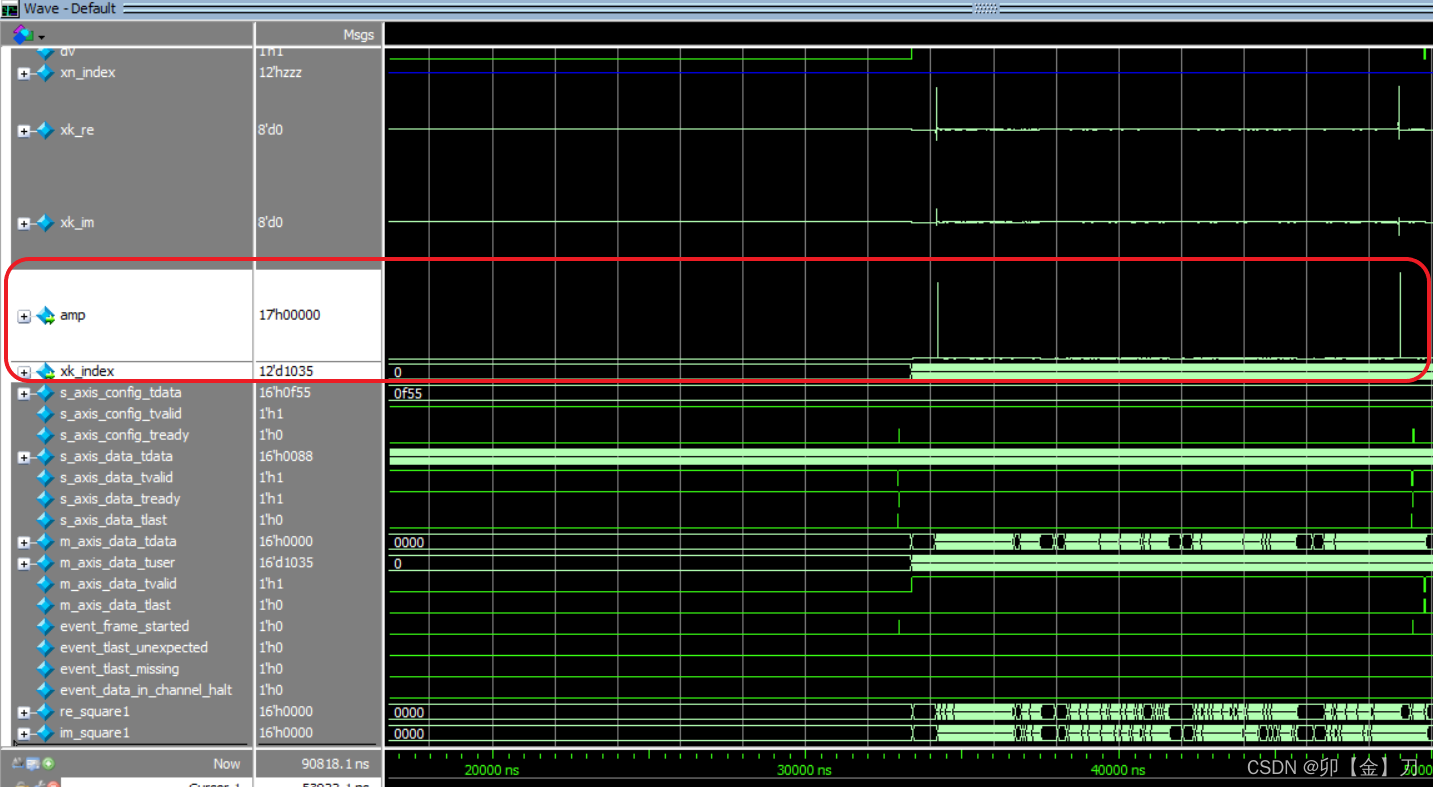
Task: Expand the xk_re bus
Action: [x=24, y=131]
